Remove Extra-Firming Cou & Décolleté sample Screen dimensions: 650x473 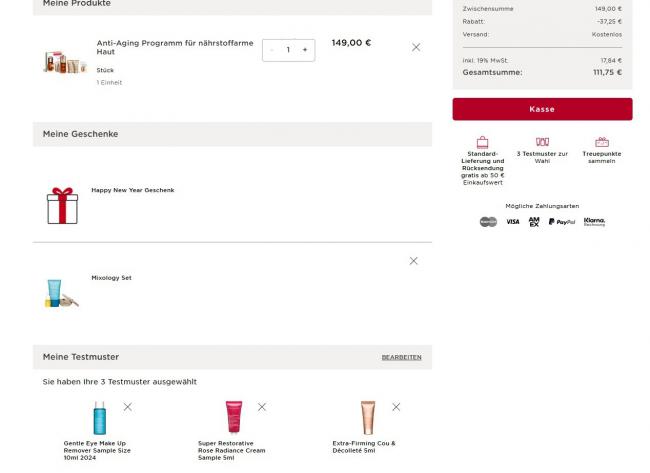coord(396,407)
